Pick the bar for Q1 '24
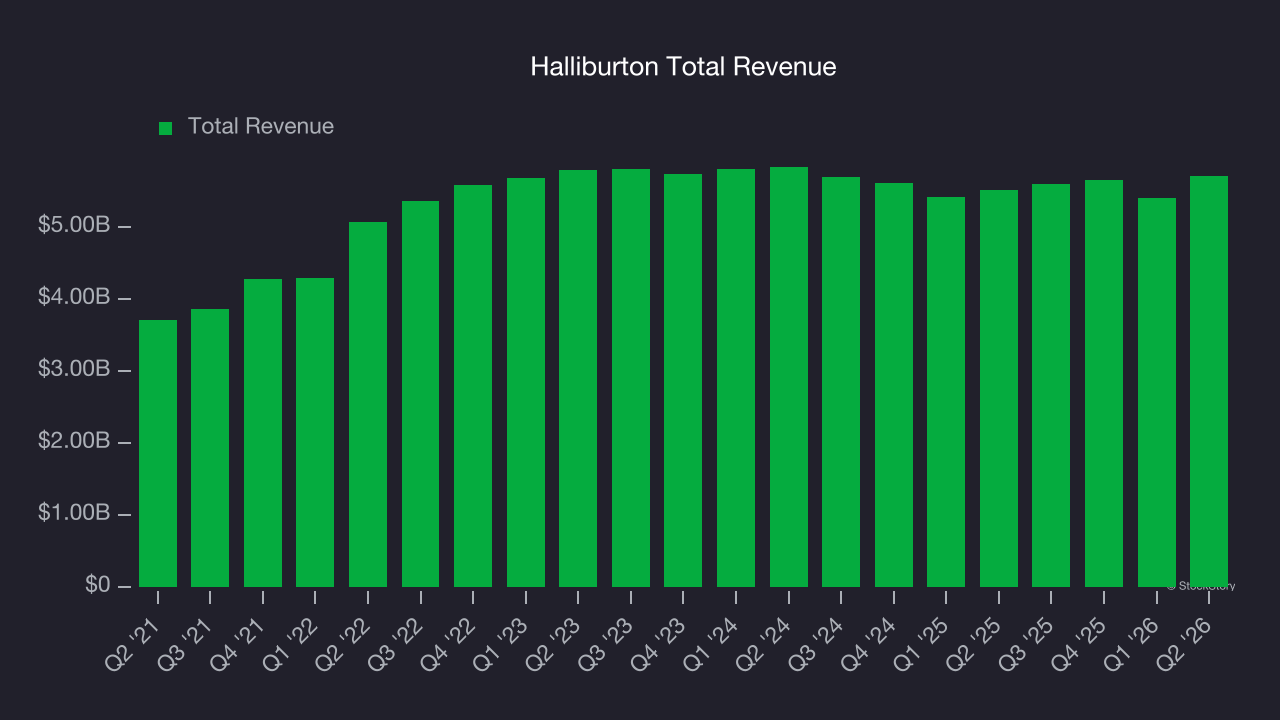Screen dimensions: 1280x720 coord(736,378)
